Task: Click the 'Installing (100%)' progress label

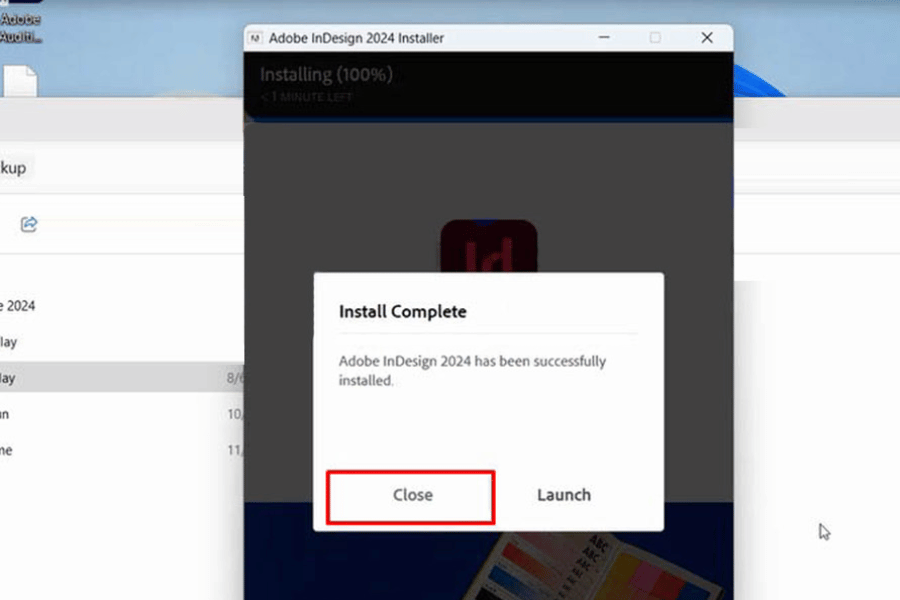Action: coord(326,75)
